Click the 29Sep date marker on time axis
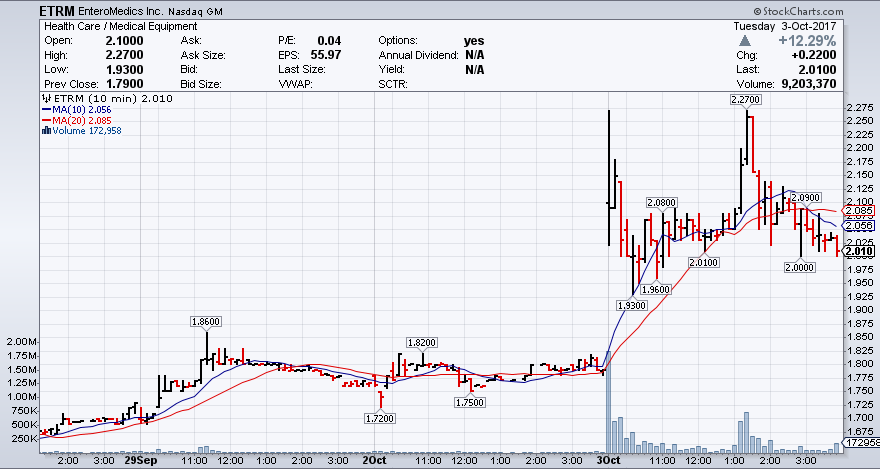Screen dimensions: 880x469 click(143, 462)
